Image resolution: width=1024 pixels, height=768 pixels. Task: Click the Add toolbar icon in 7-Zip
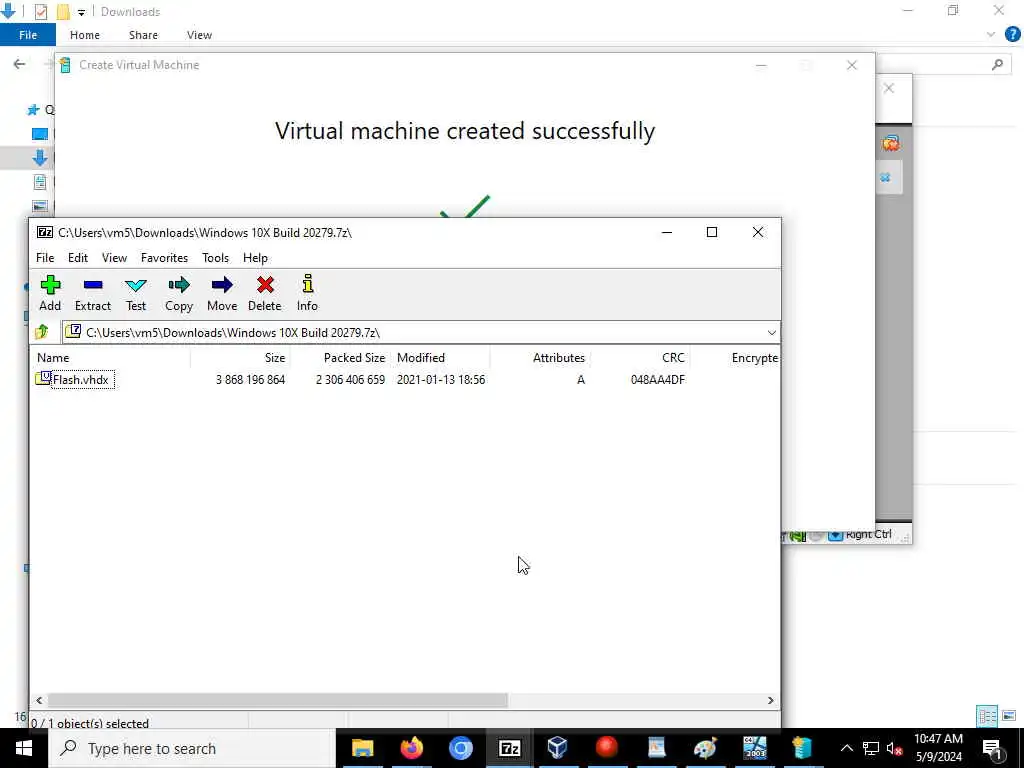(x=50, y=293)
